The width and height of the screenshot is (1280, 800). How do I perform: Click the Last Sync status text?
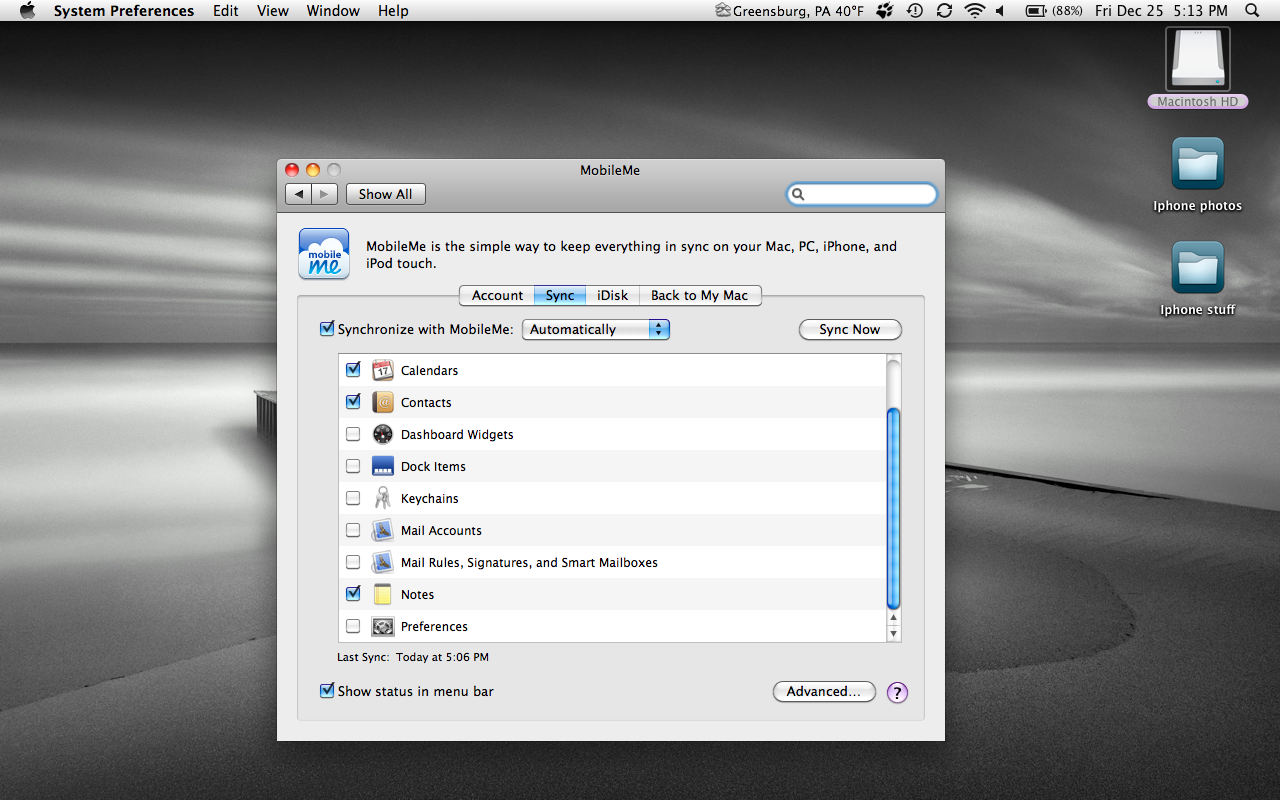click(x=413, y=657)
